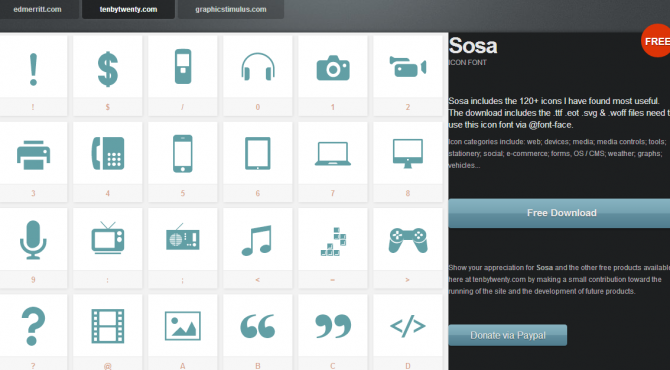Click the ':' label under television icon
670x370 pixels.
tap(108, 280)
